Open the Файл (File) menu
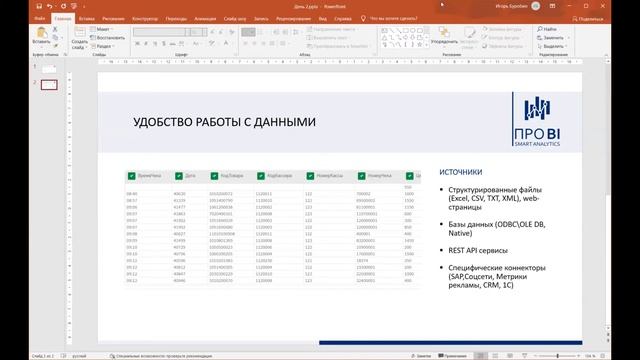 [40, 19]
